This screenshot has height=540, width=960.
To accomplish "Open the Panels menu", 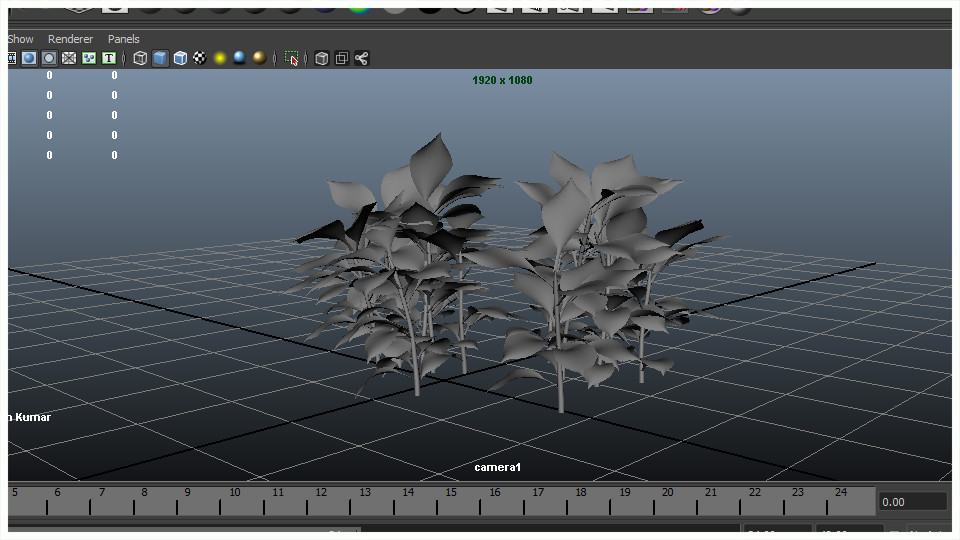I will (x=124, y=39).
